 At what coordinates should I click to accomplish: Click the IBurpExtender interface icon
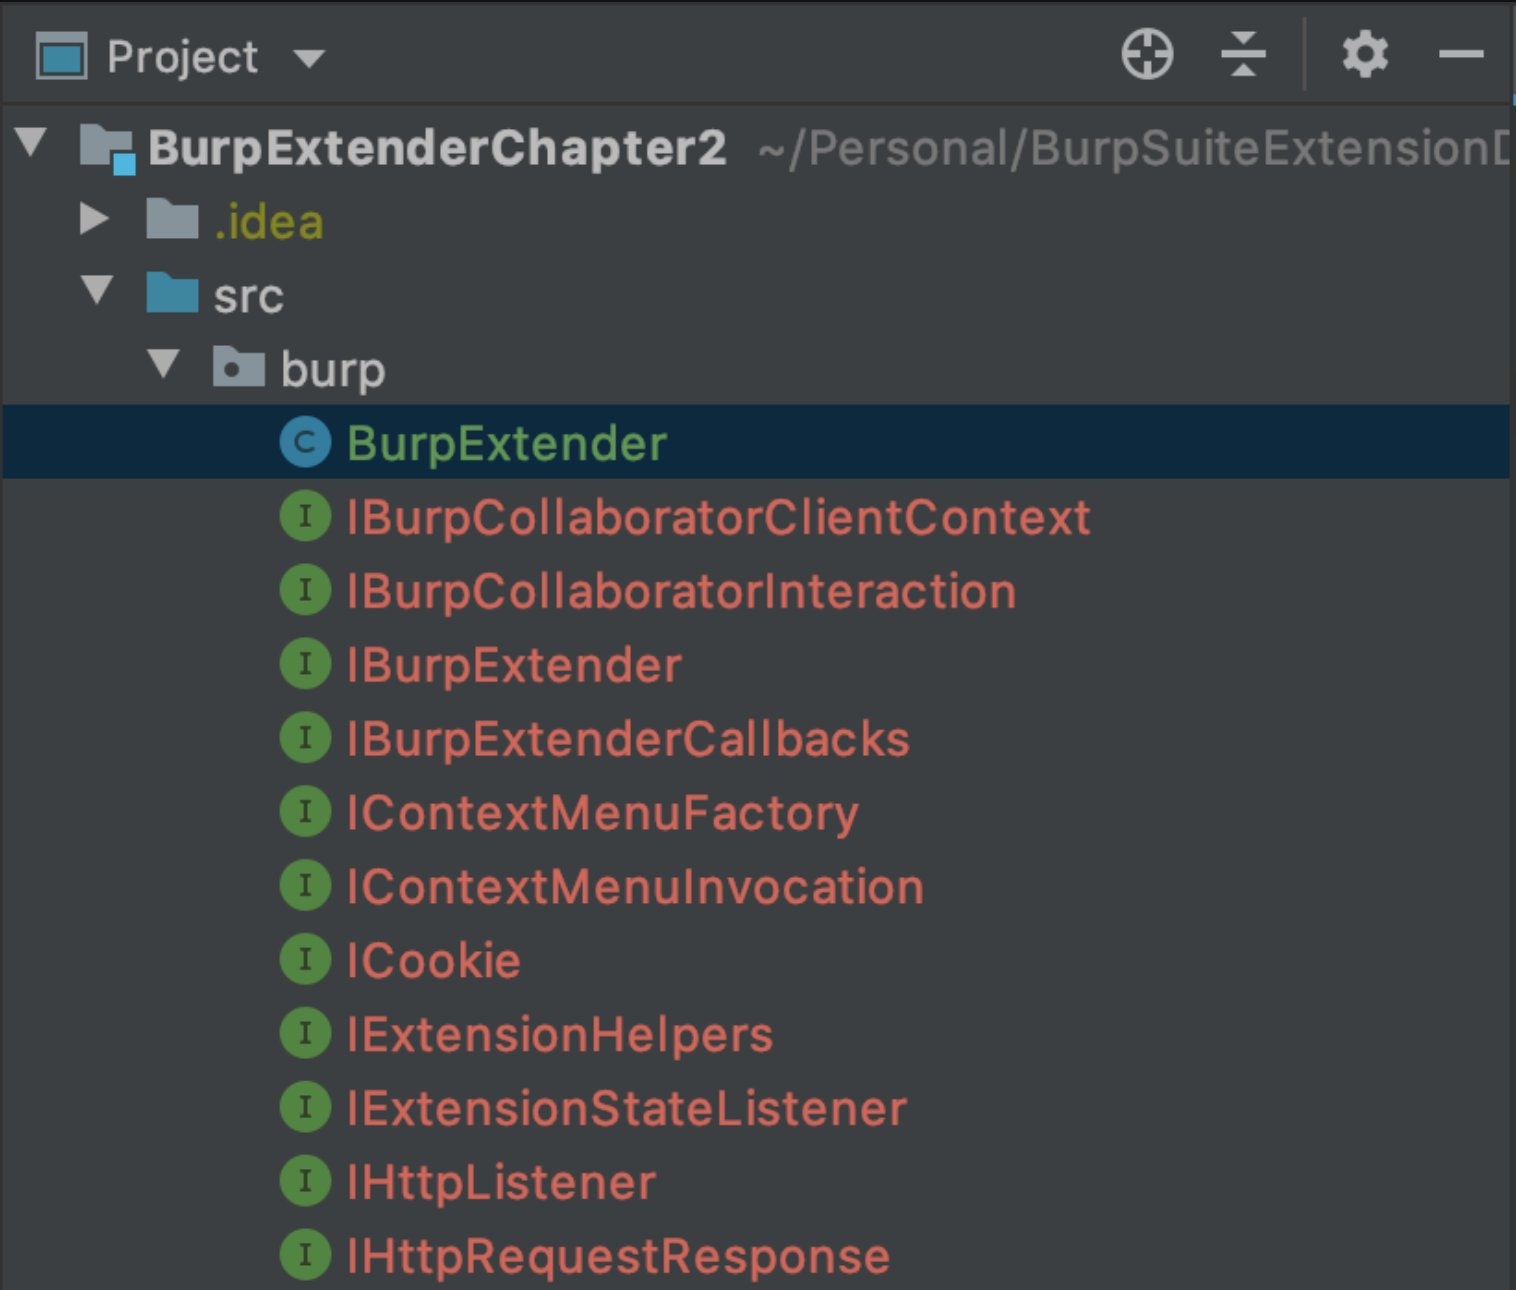click(x=305, y=665)
